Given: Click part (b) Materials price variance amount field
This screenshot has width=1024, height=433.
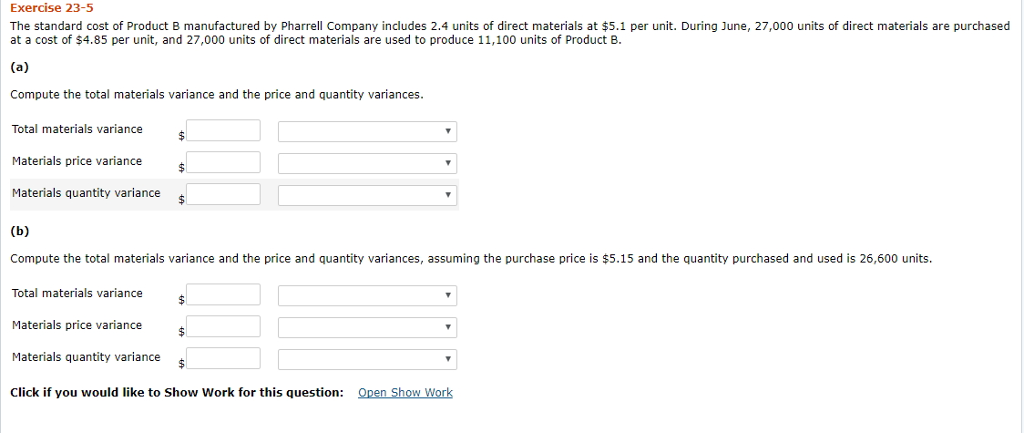Looking at the screenshot, I should [223, 326].
